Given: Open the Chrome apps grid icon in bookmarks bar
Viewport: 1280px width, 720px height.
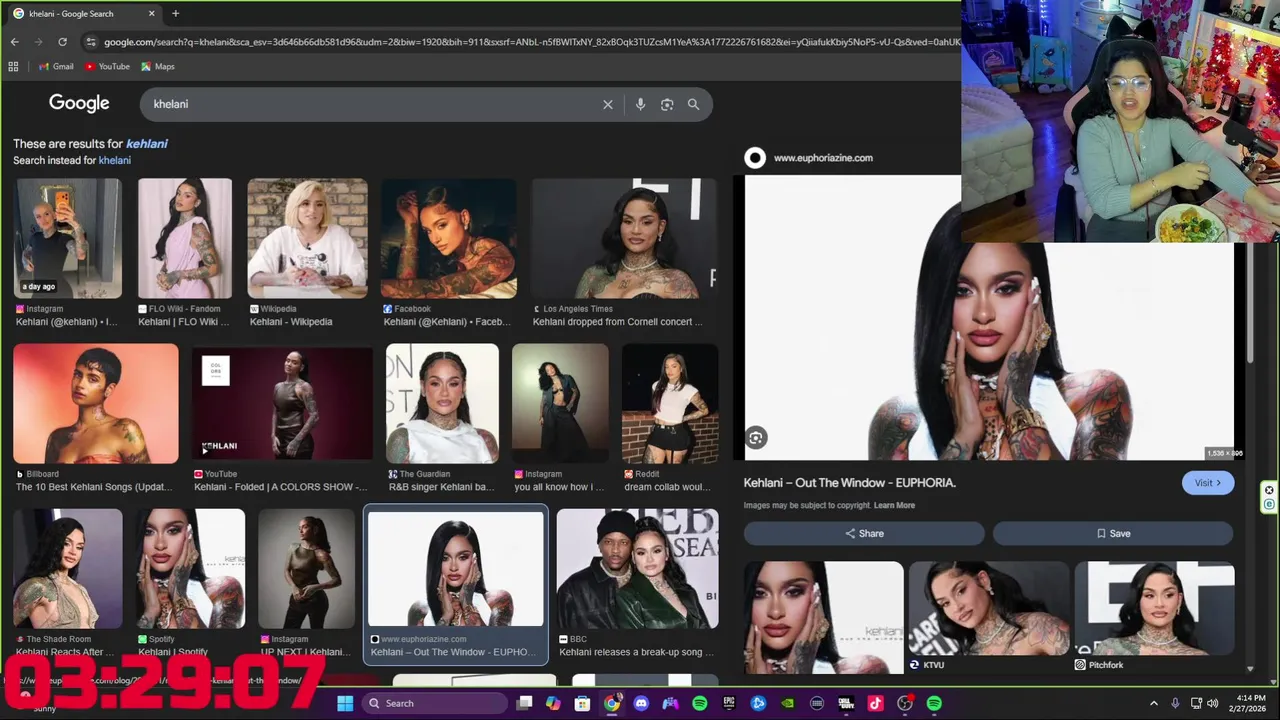Looking at the screenshot, I should pyautogui.click(x=13, y=67).
